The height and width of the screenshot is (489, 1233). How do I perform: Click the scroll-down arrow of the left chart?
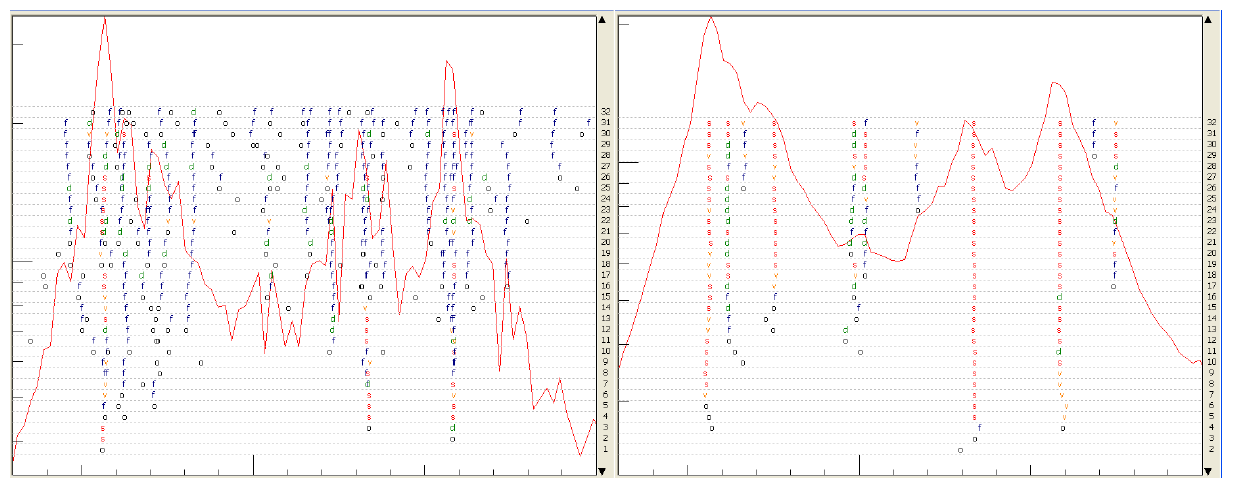point(603,467)
